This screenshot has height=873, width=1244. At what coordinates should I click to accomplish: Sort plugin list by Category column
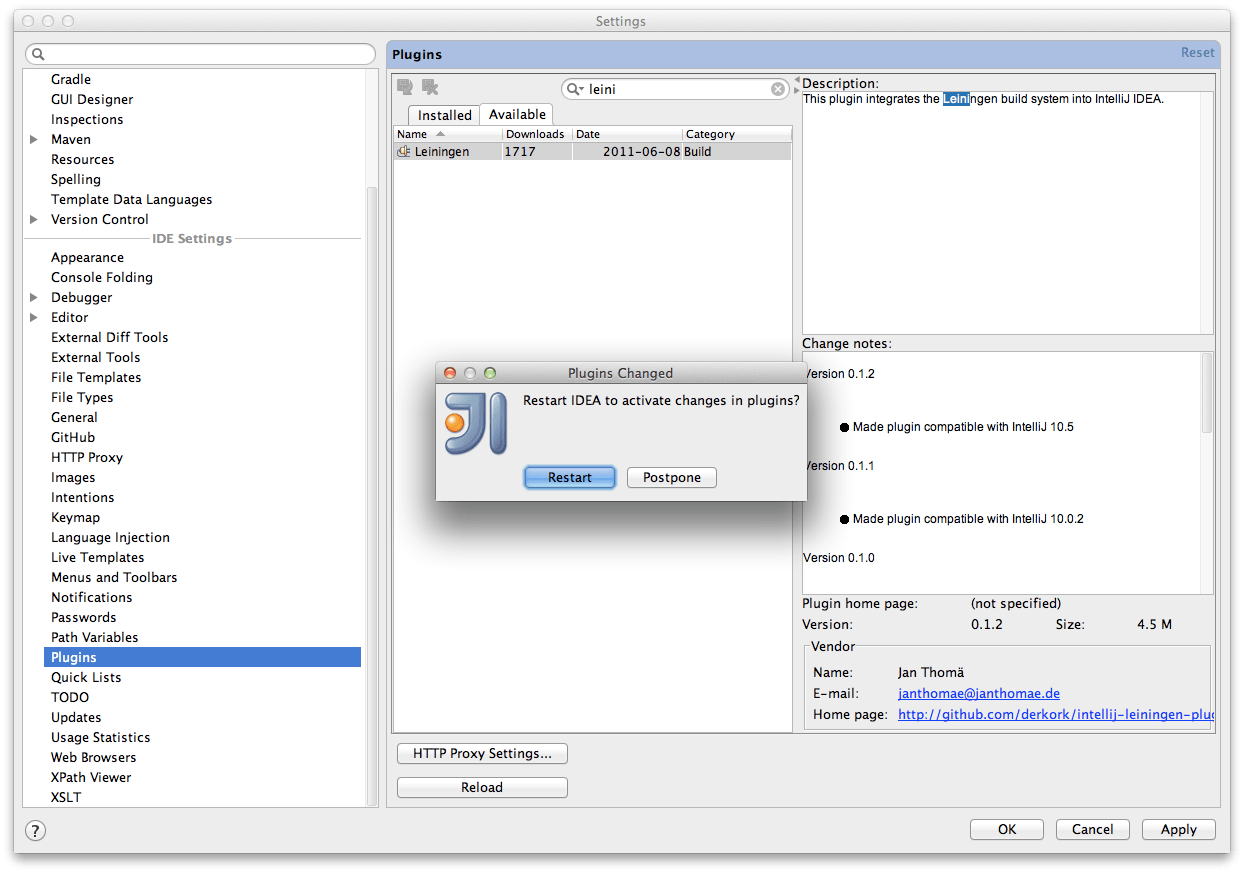(737, 134)
